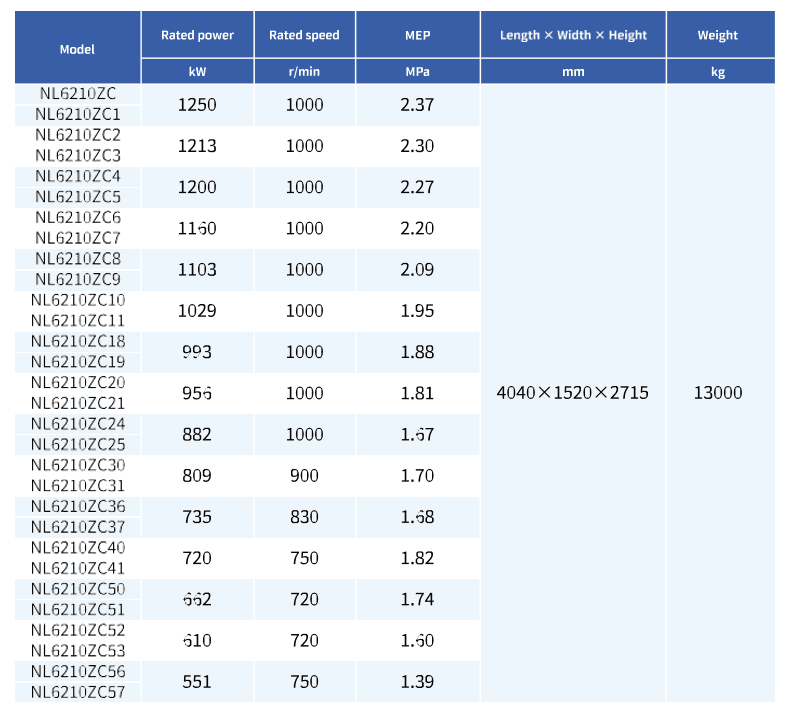Click the Rated power header
This screenshot has width=806, height=726.
click(x=197, y=35)
